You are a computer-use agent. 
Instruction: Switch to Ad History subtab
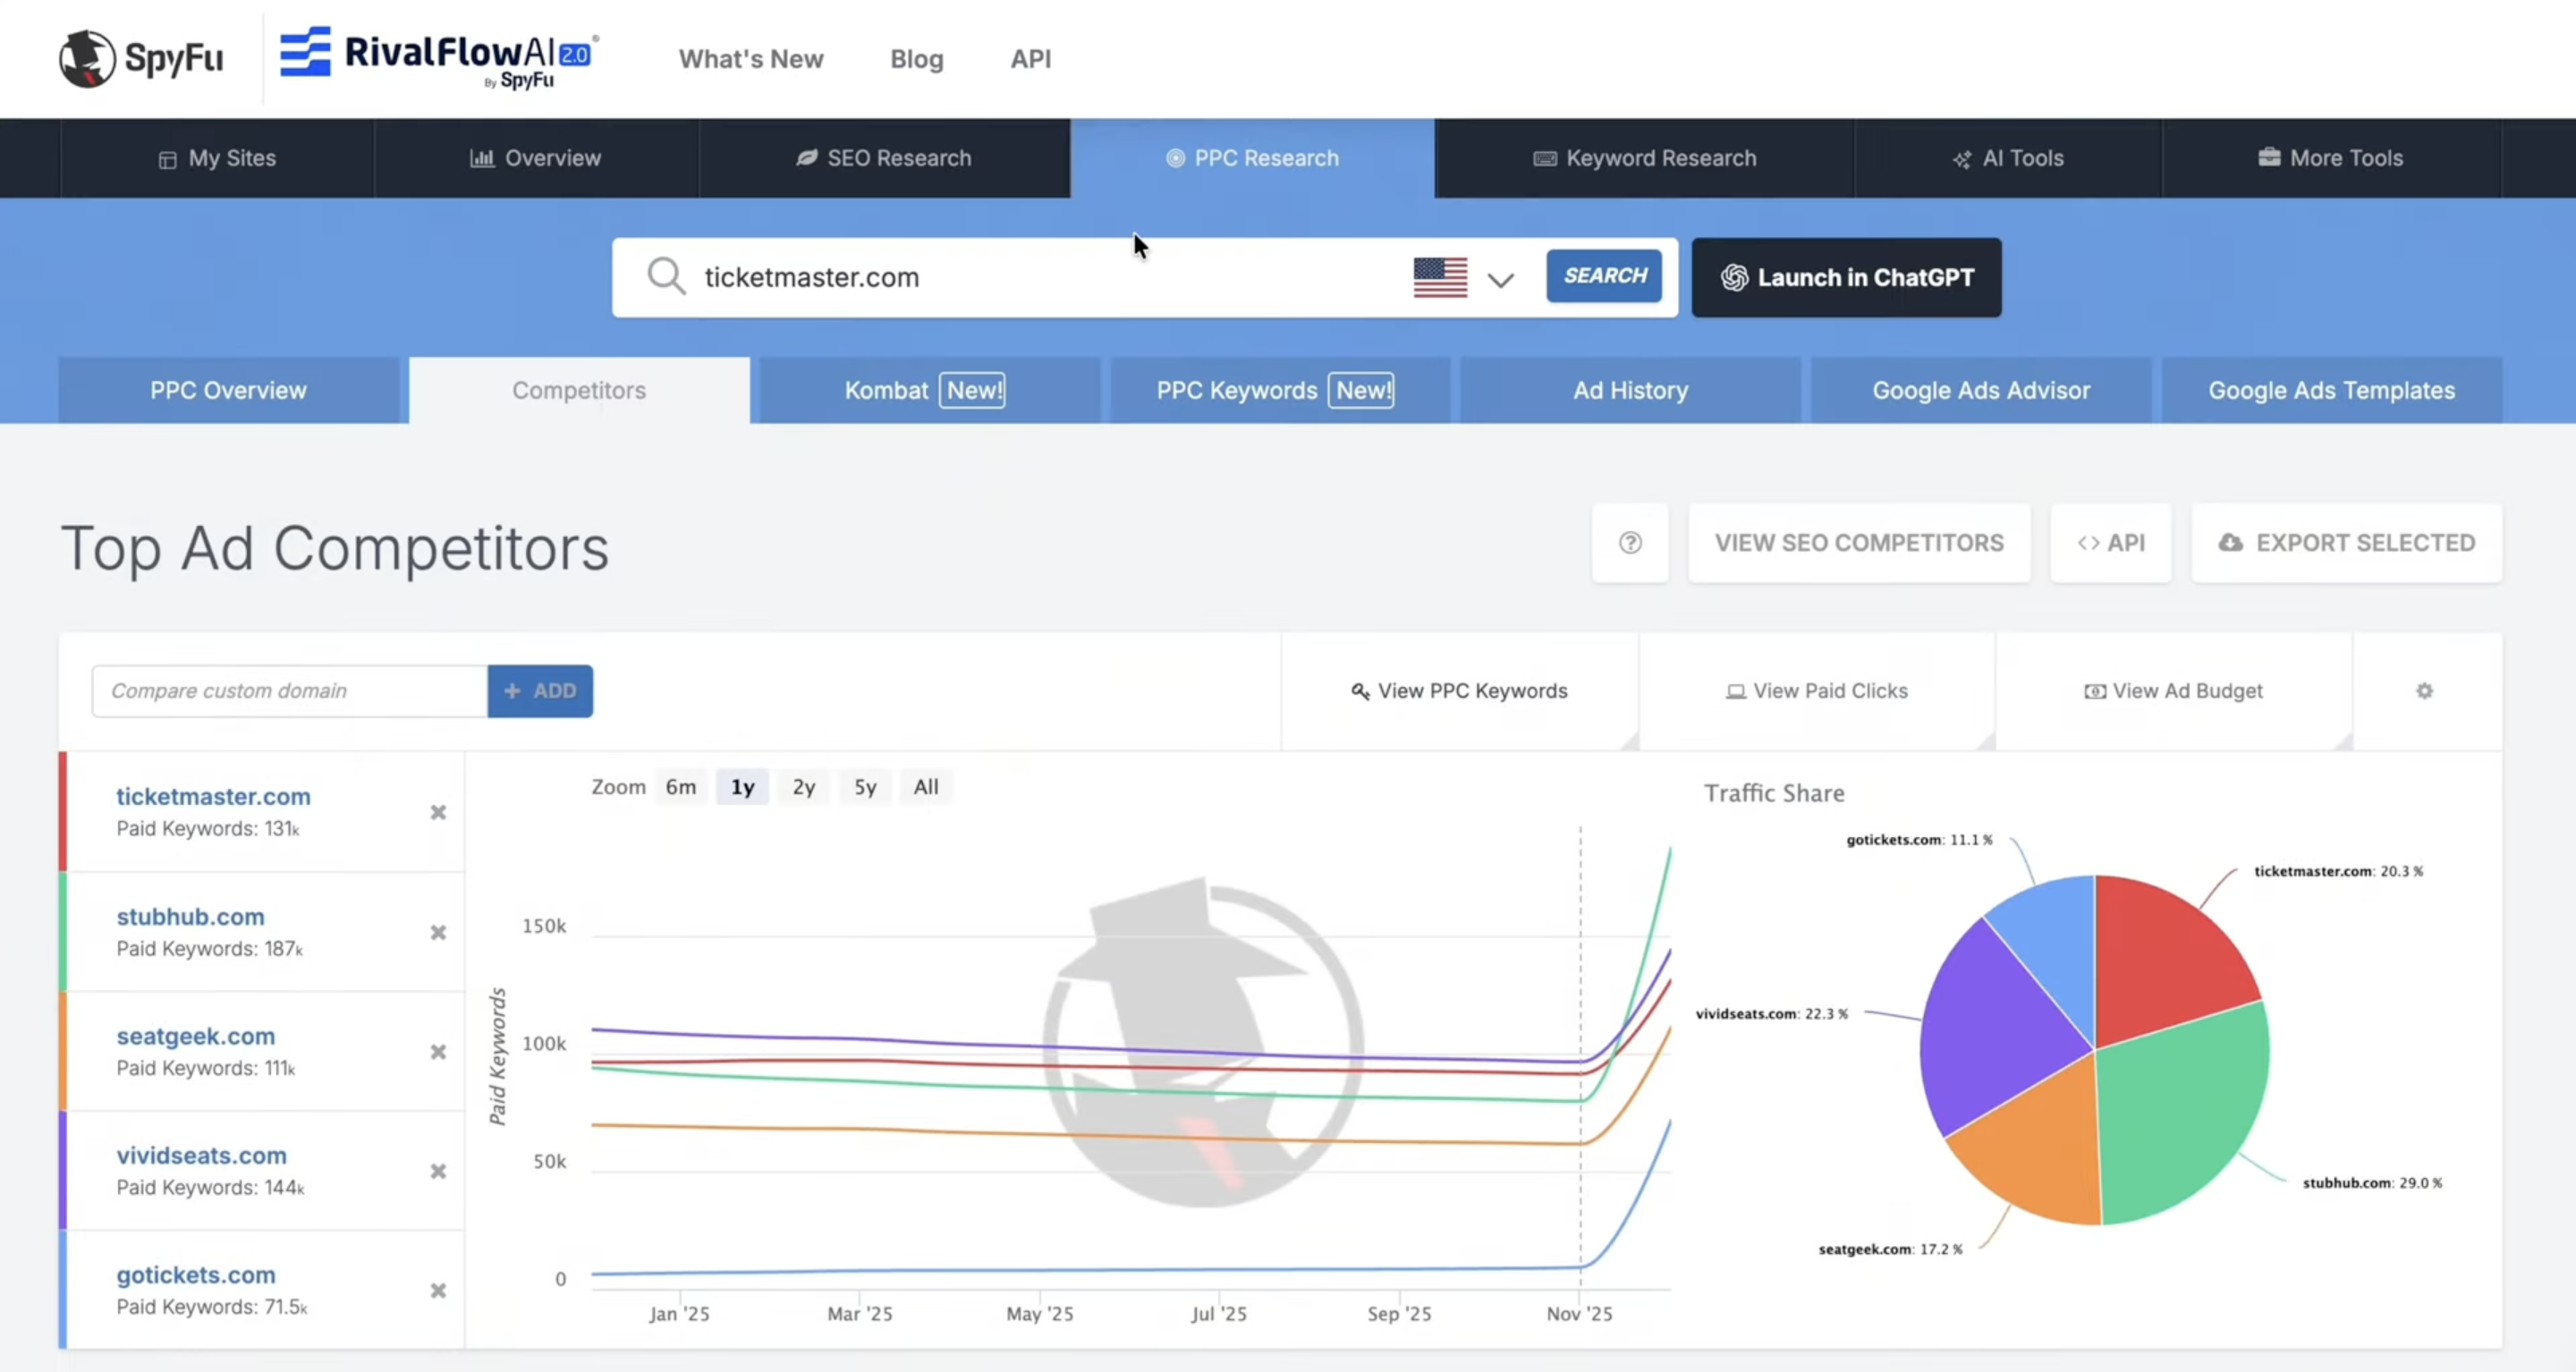(1630, 390)
